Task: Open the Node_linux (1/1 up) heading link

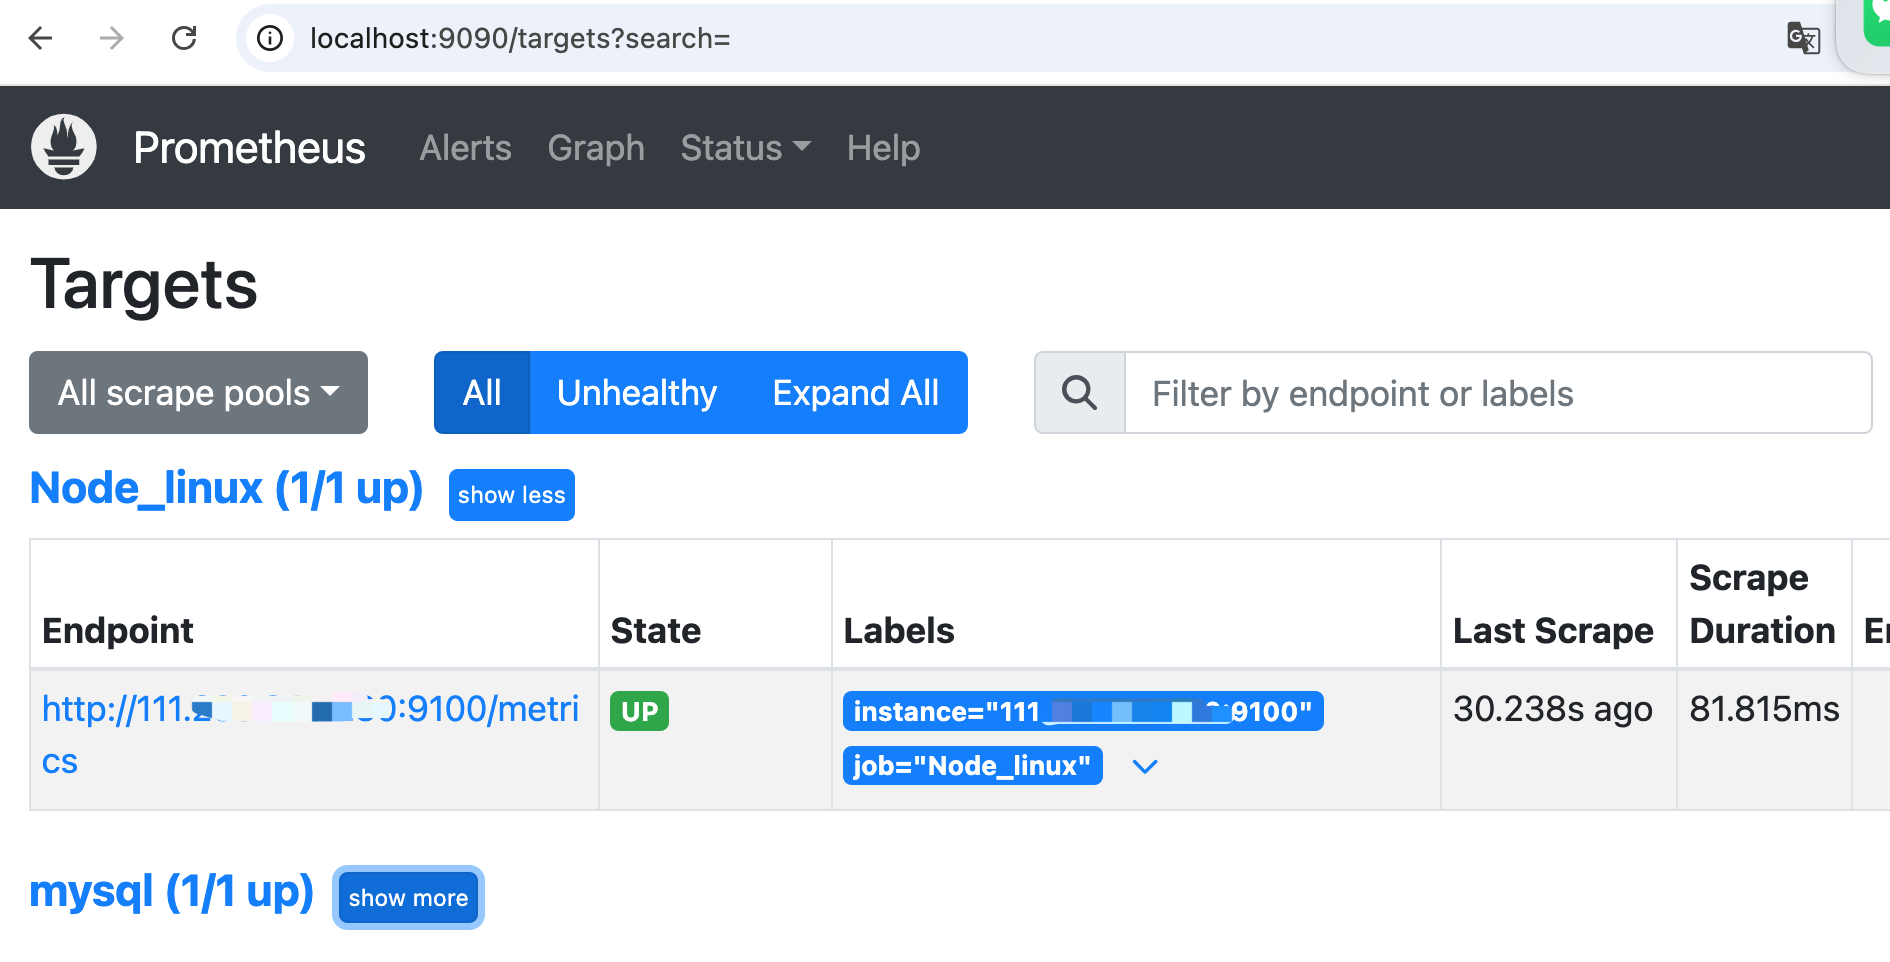Action: click(x=227, y=488)
